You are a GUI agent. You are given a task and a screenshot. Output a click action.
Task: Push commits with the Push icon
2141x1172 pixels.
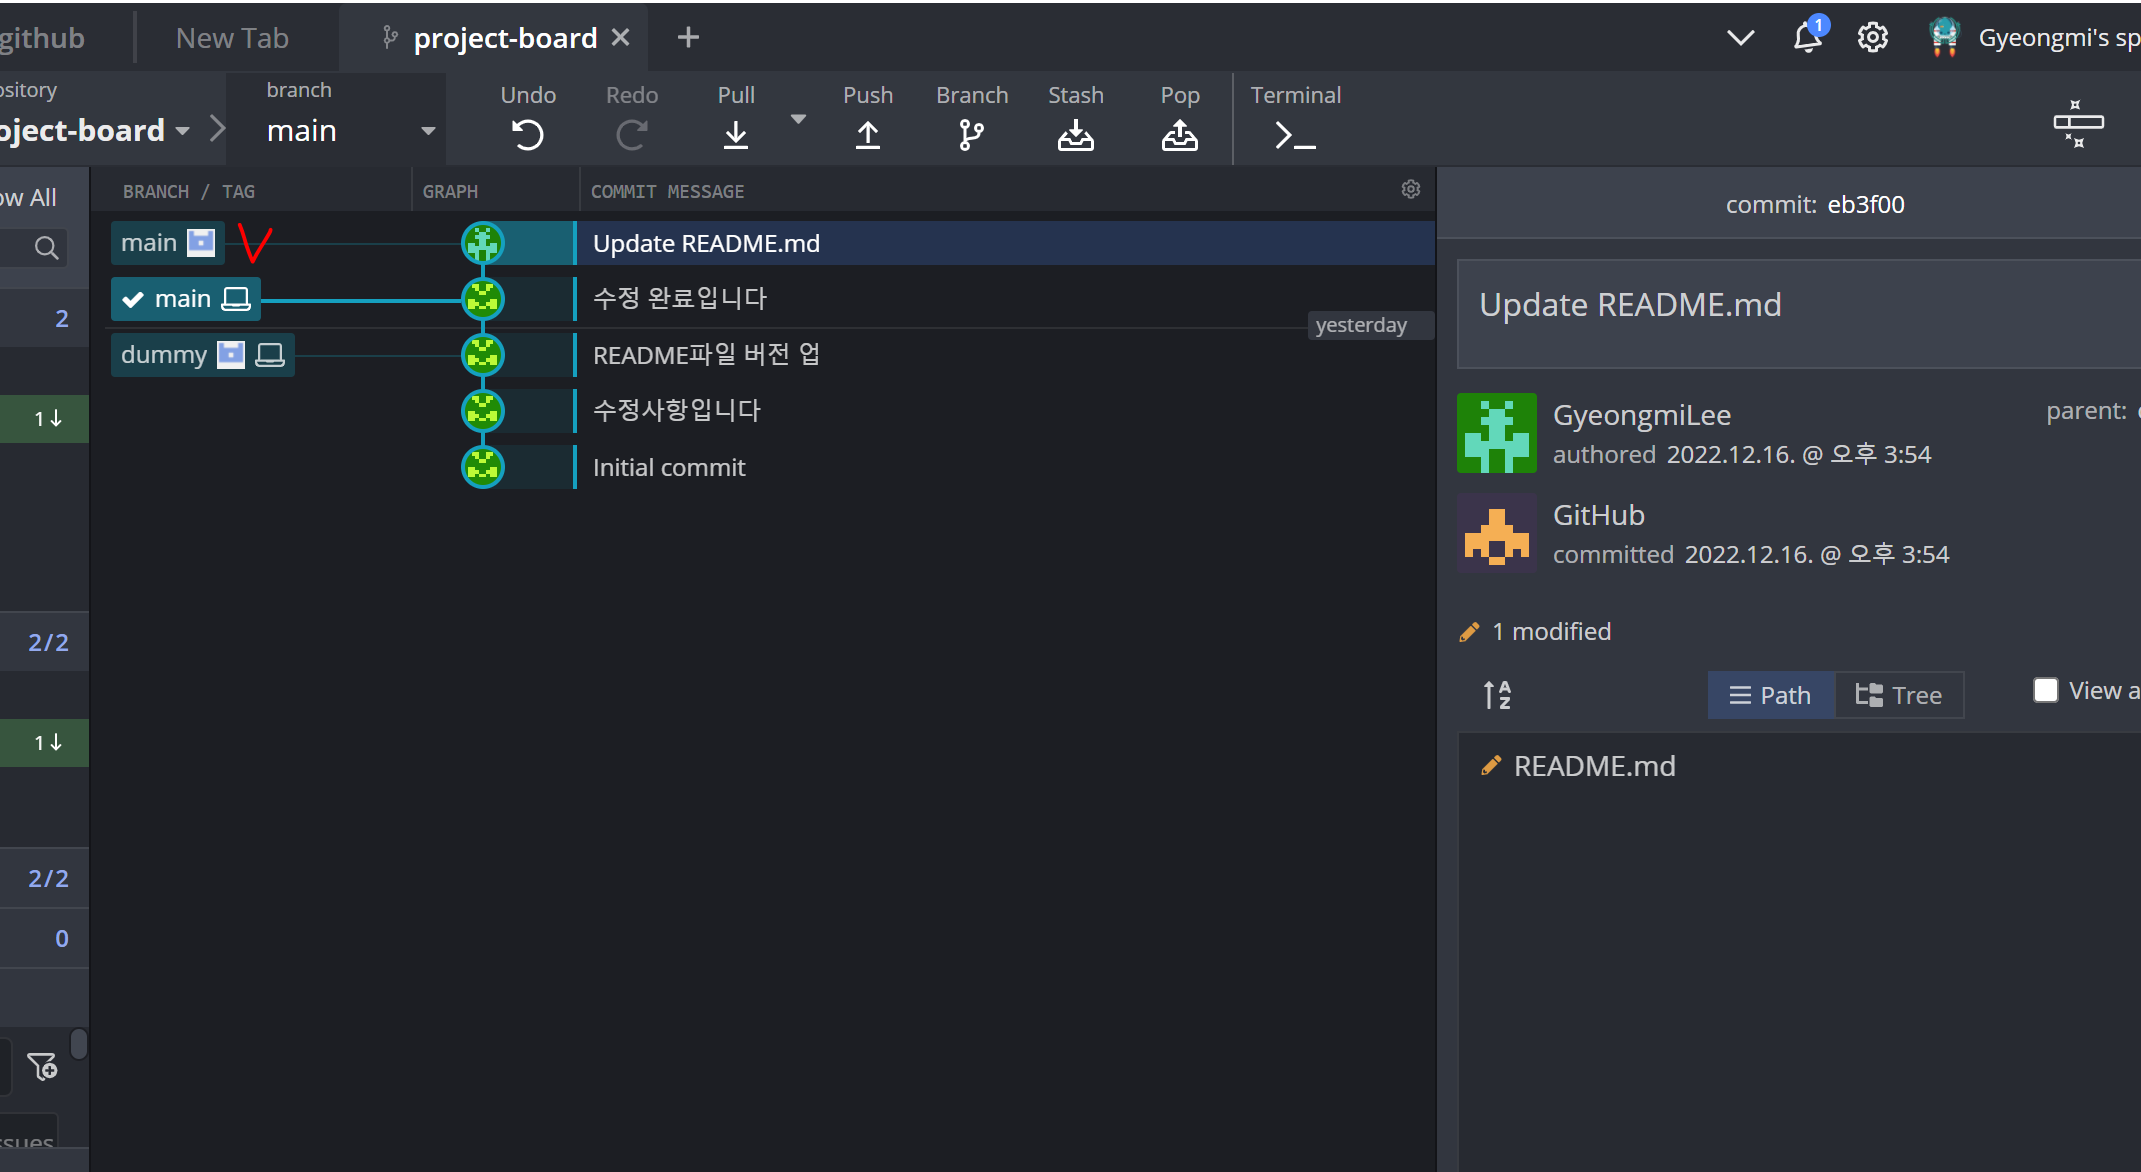tap(867, 134)
